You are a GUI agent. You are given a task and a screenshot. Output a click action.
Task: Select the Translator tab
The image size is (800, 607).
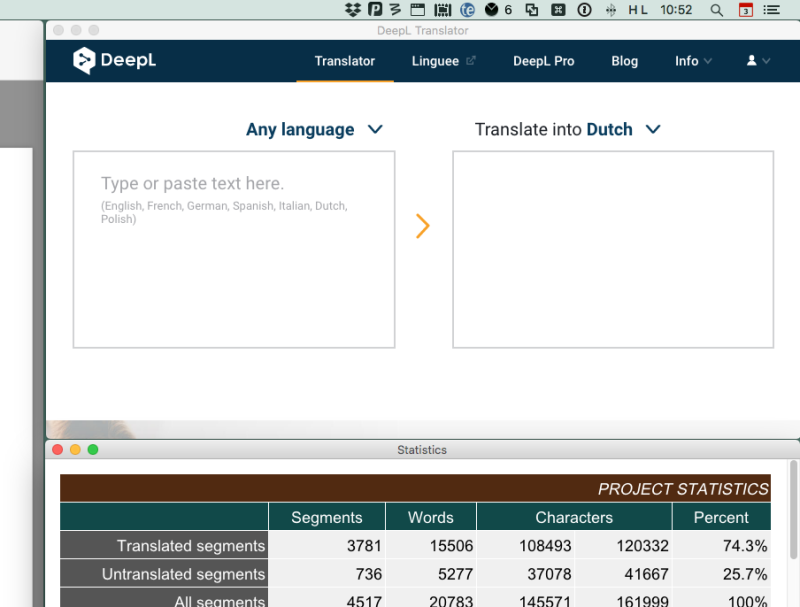click(x=344, y=61)
